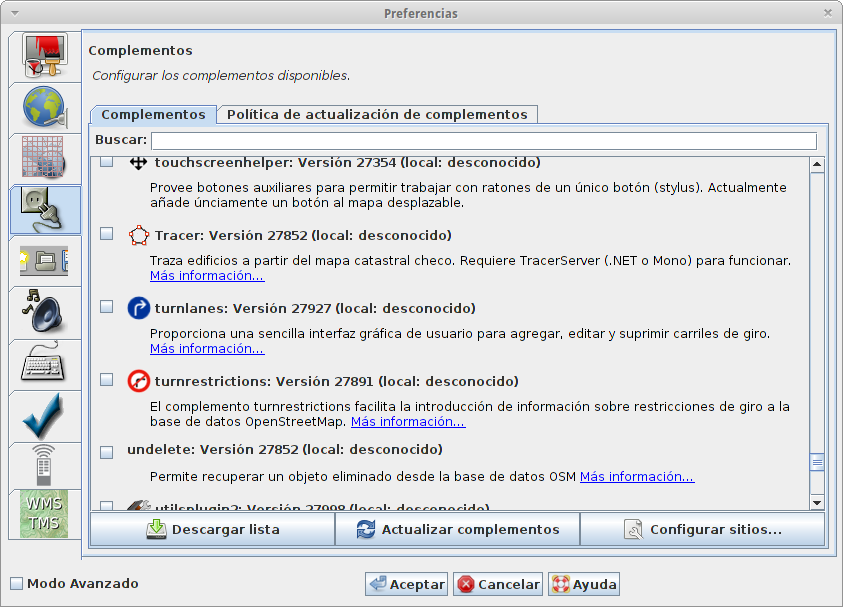Viewport: 843px width, 607px height.
Task: Select the Complementos tab
Action: 153,115
